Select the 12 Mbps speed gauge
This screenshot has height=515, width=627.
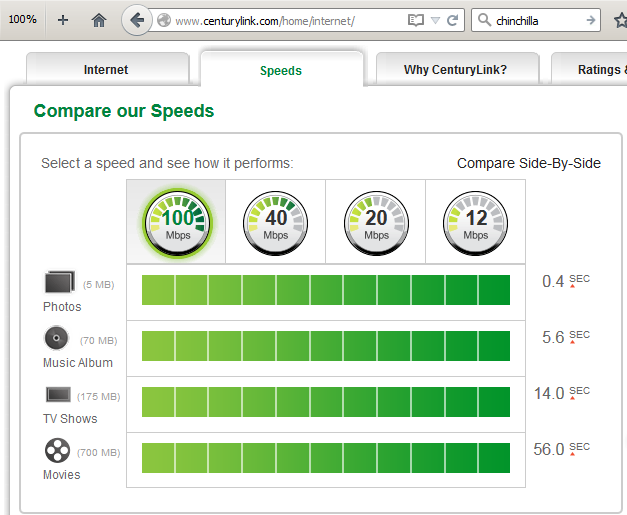[x=475, y=223]
